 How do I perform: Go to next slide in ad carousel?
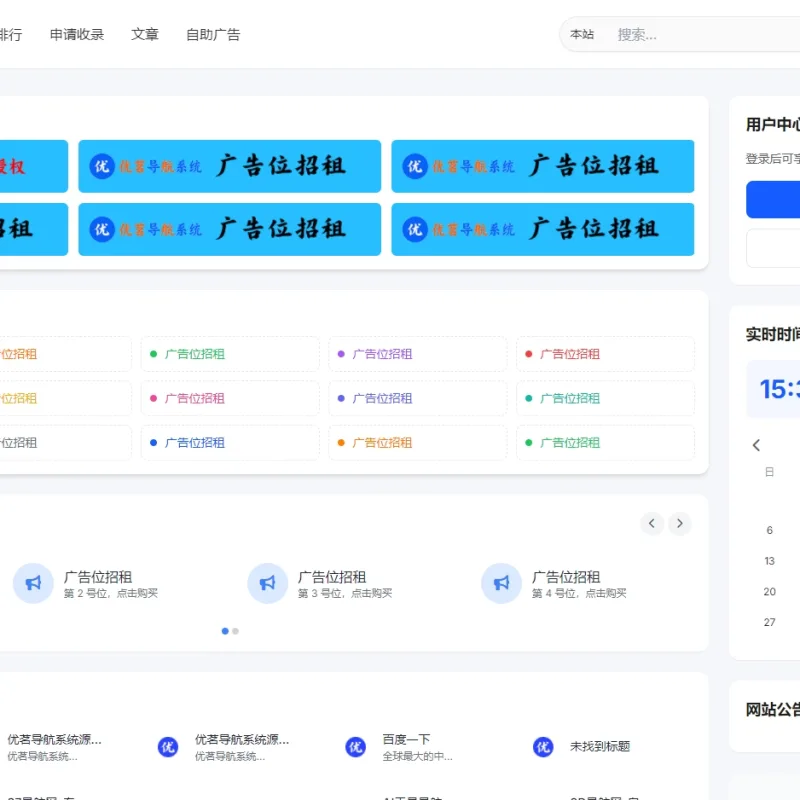[680, 523]
